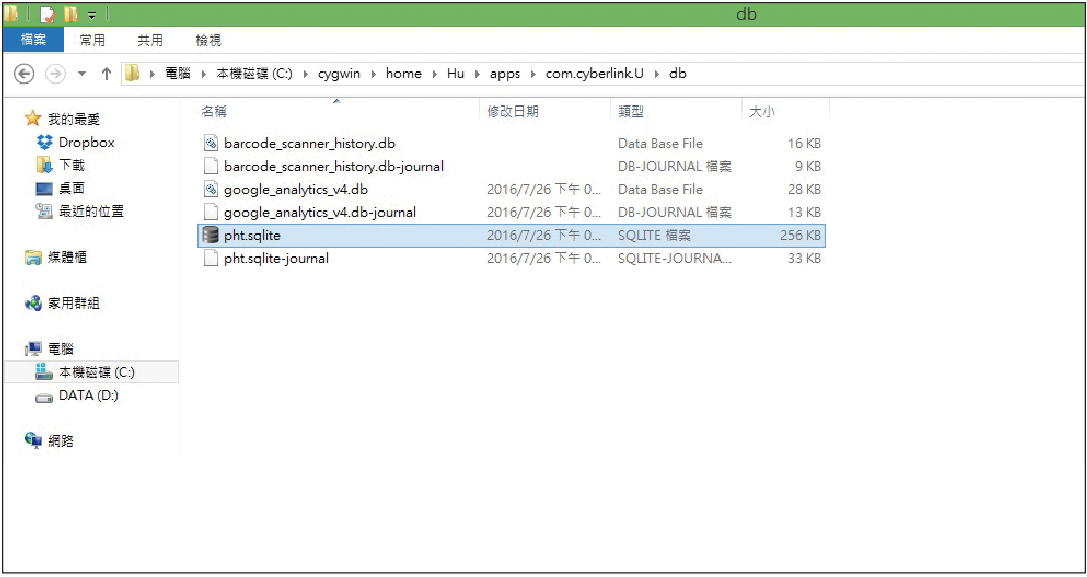The image size is (1087, 577).
Task: Select 電腦 node in navigation pane
Action: coord(61,349)
